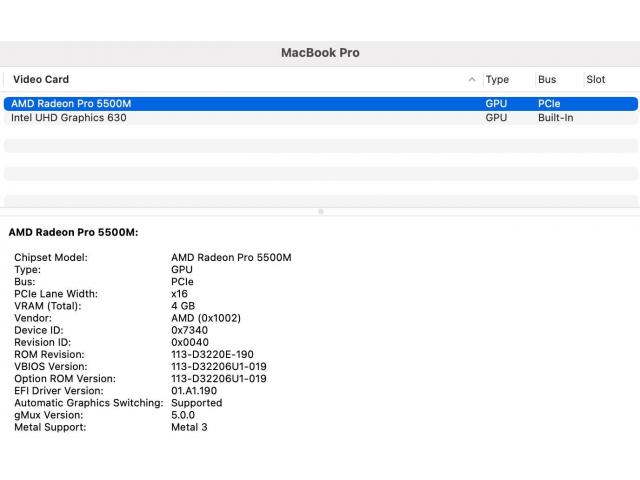The image size is (640, 480).
Task: Select the Intel UHD Graphics 630 row
Action: click(x=68, y=118)
